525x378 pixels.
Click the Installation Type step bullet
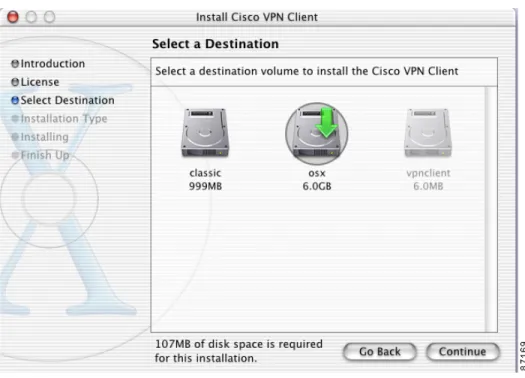tap(15, 119)
